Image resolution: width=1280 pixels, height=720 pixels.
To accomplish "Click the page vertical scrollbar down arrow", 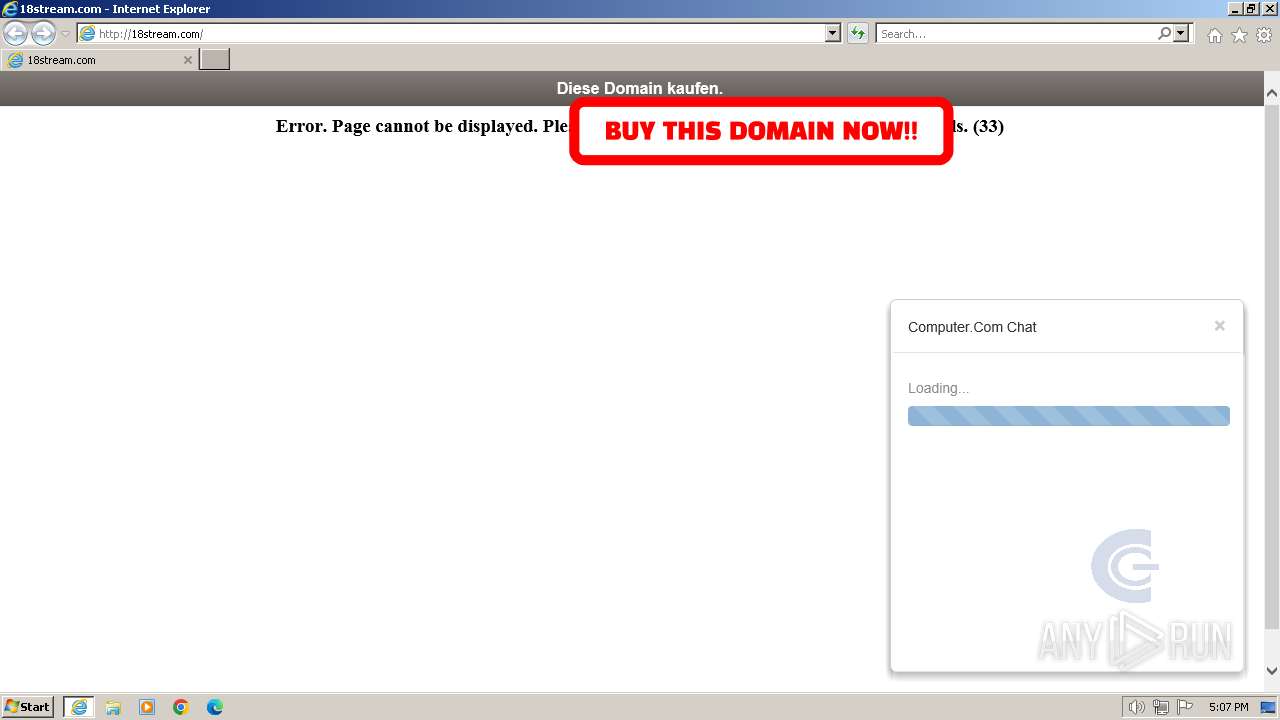I will point(1272,671).
